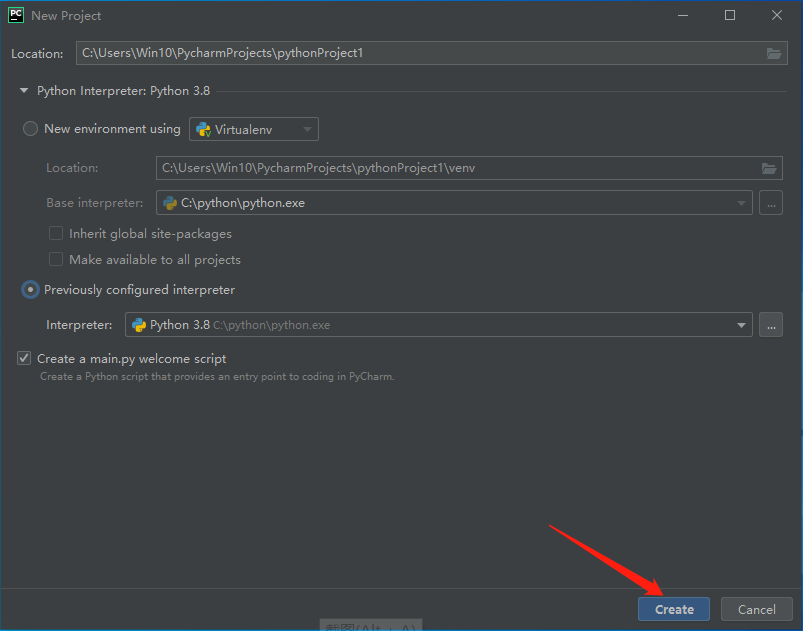Viewport: 803px width, 631px height.
Task: Open ellipsis button next to Interpreter dropdown
Action: 771,325
